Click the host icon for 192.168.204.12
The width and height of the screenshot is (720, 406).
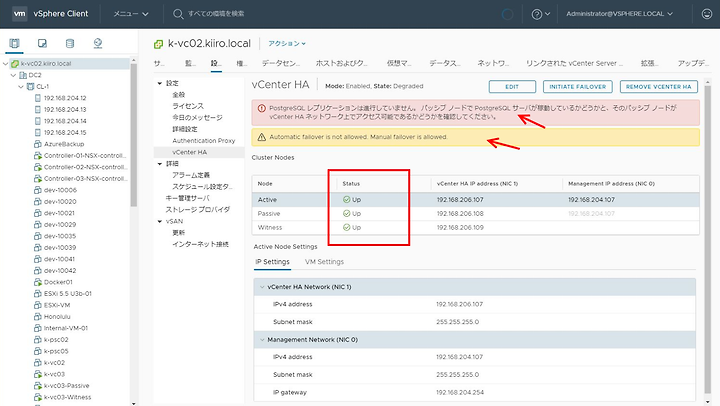[38, 98]
